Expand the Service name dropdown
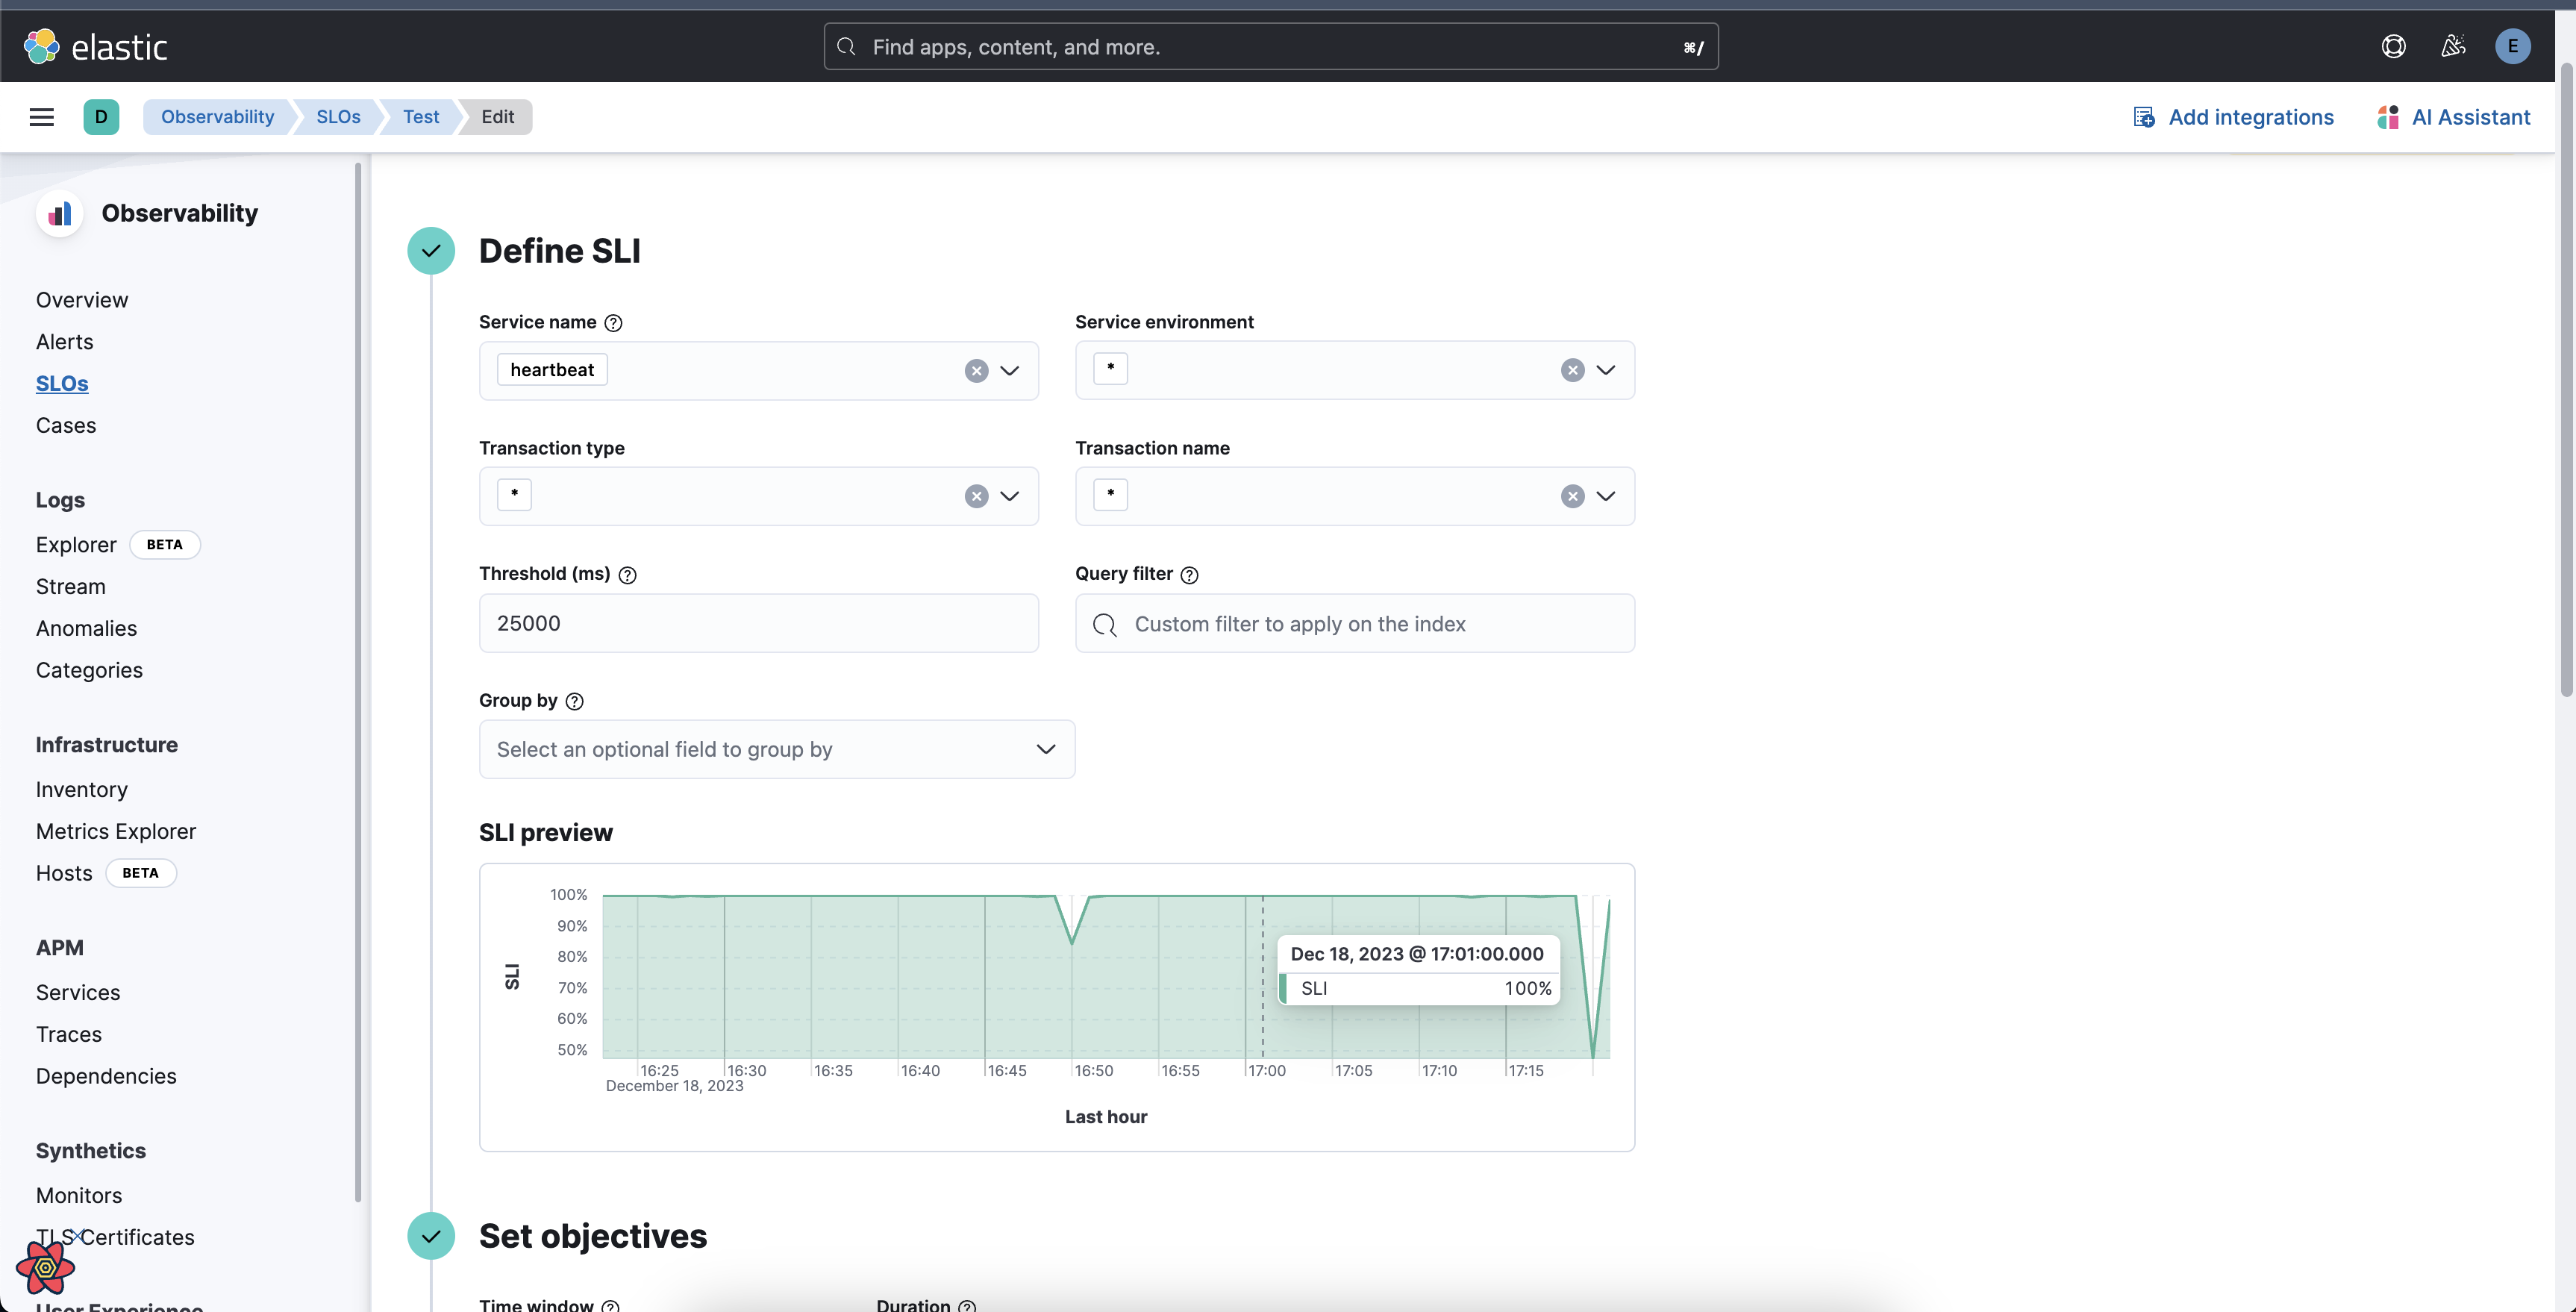 pyautogui.click(x=1010, y=371)
